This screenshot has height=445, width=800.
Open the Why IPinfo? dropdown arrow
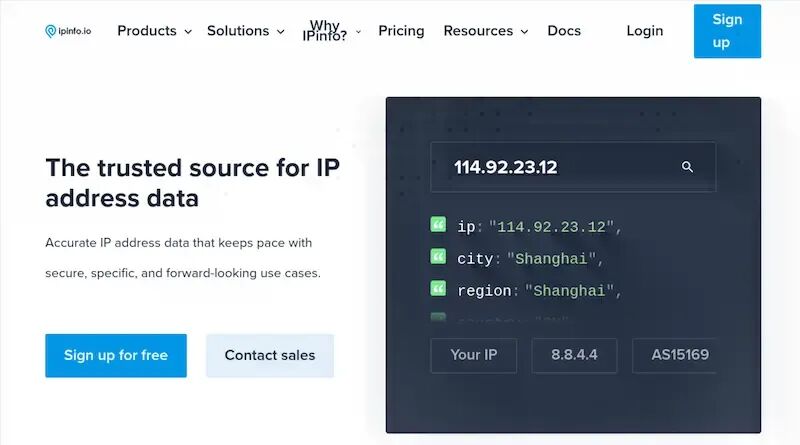click(x=359, y=32)
